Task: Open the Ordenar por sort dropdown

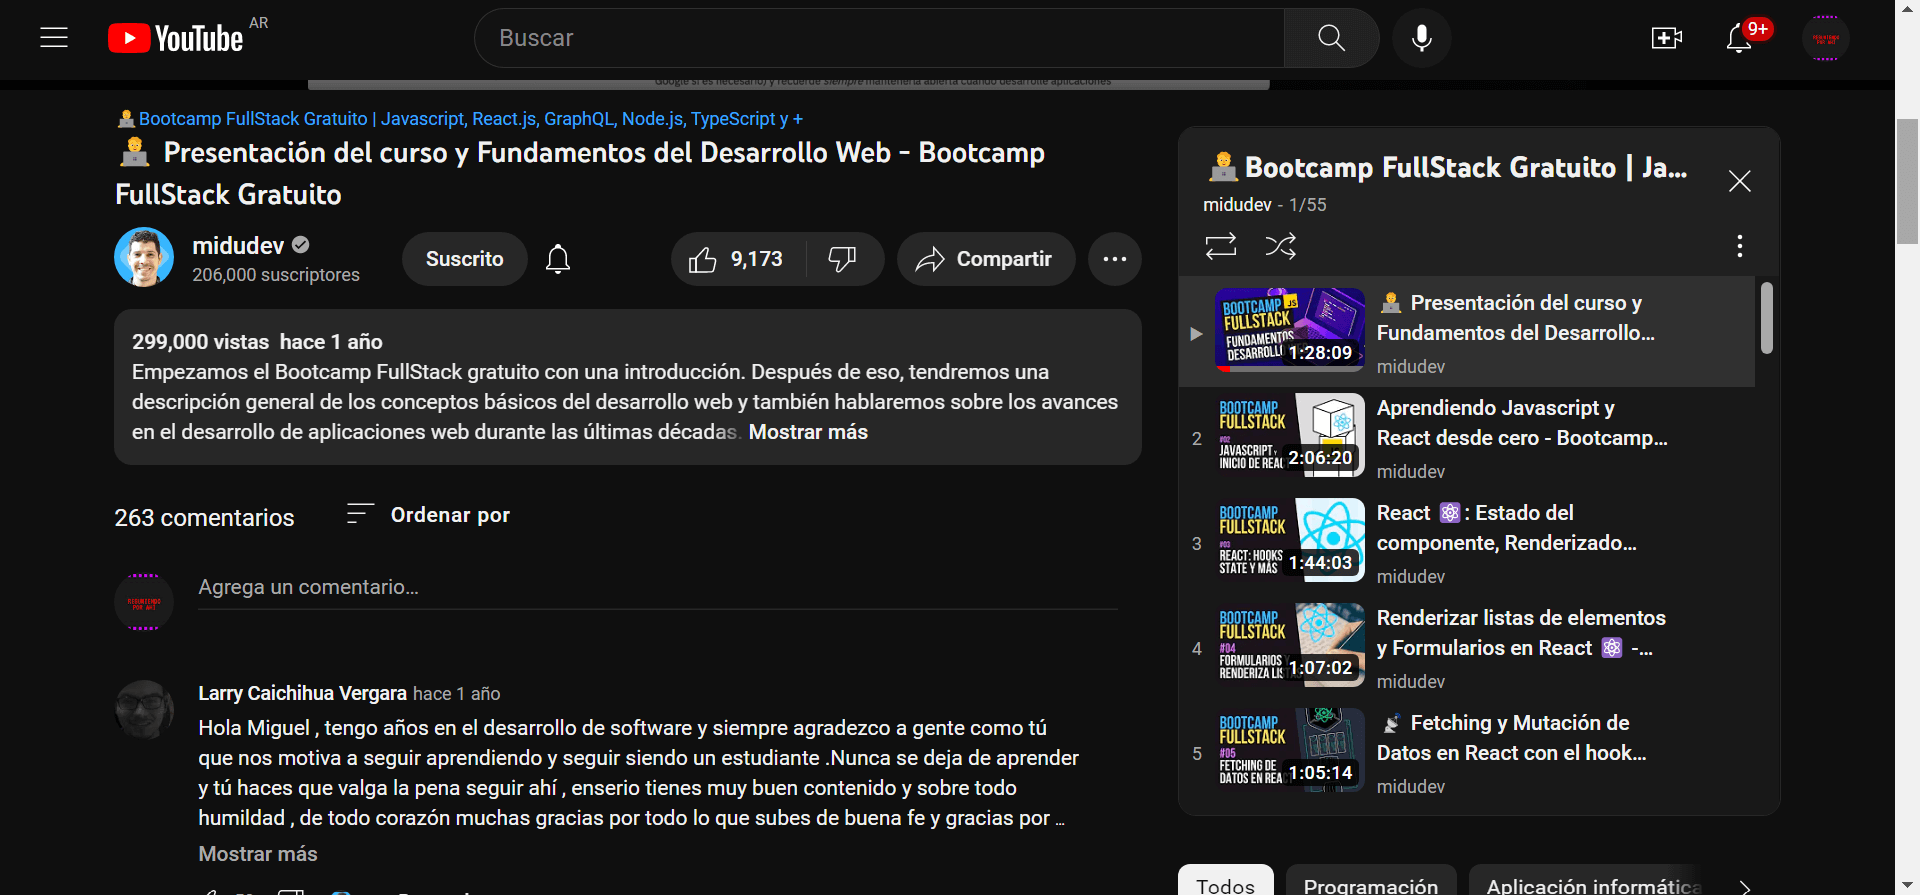Action: [428, 515]
